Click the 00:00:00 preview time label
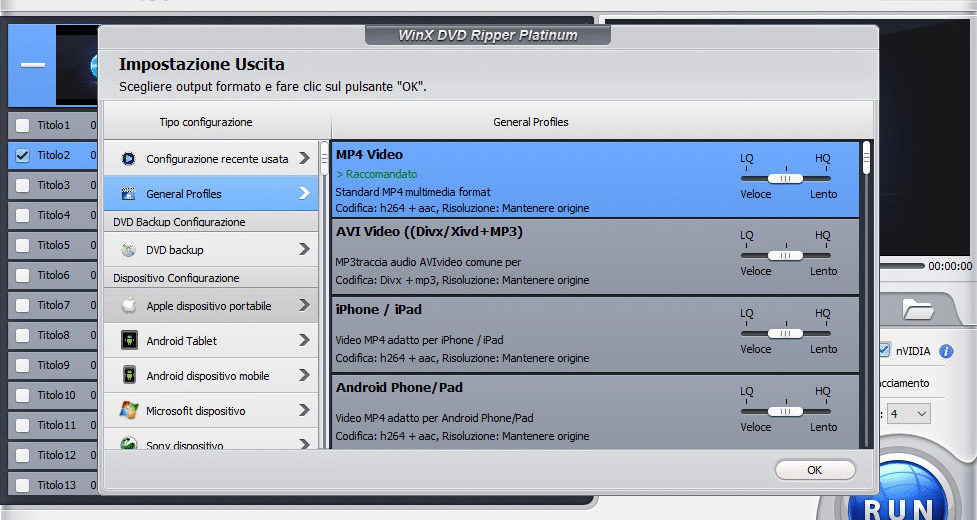 (x=950, y=266)
